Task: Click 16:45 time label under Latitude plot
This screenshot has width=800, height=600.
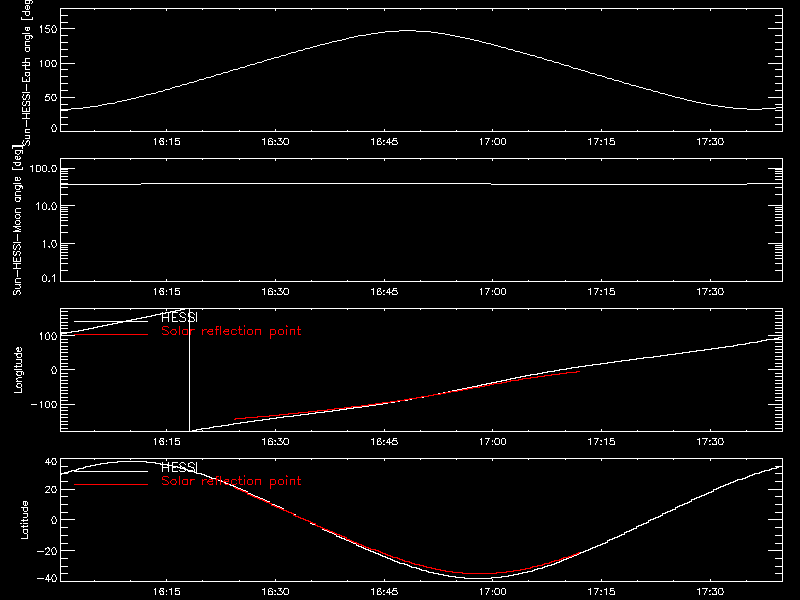Action: (384, 592)
